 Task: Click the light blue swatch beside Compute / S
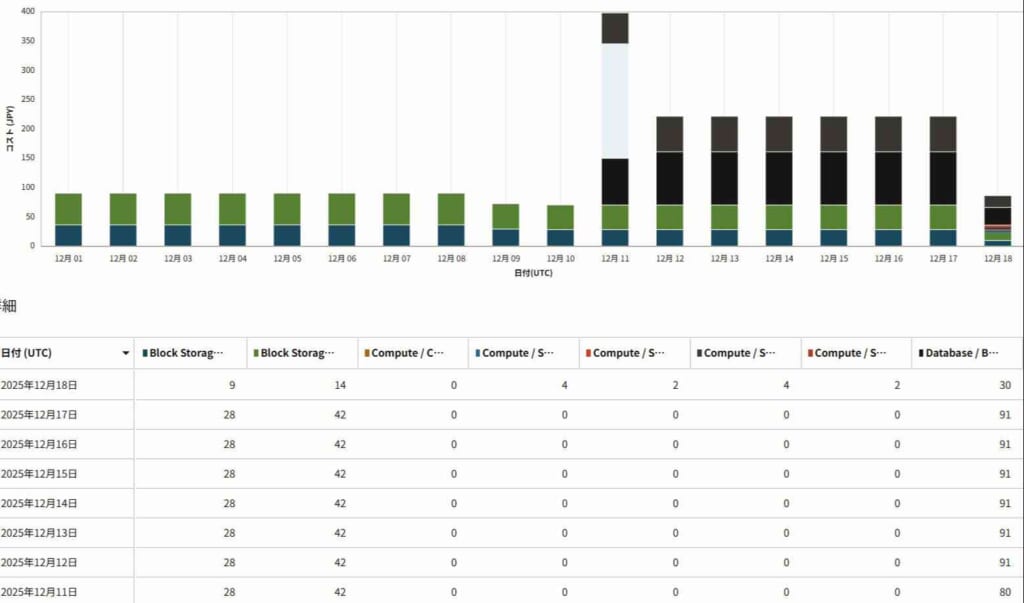(478, 353)
